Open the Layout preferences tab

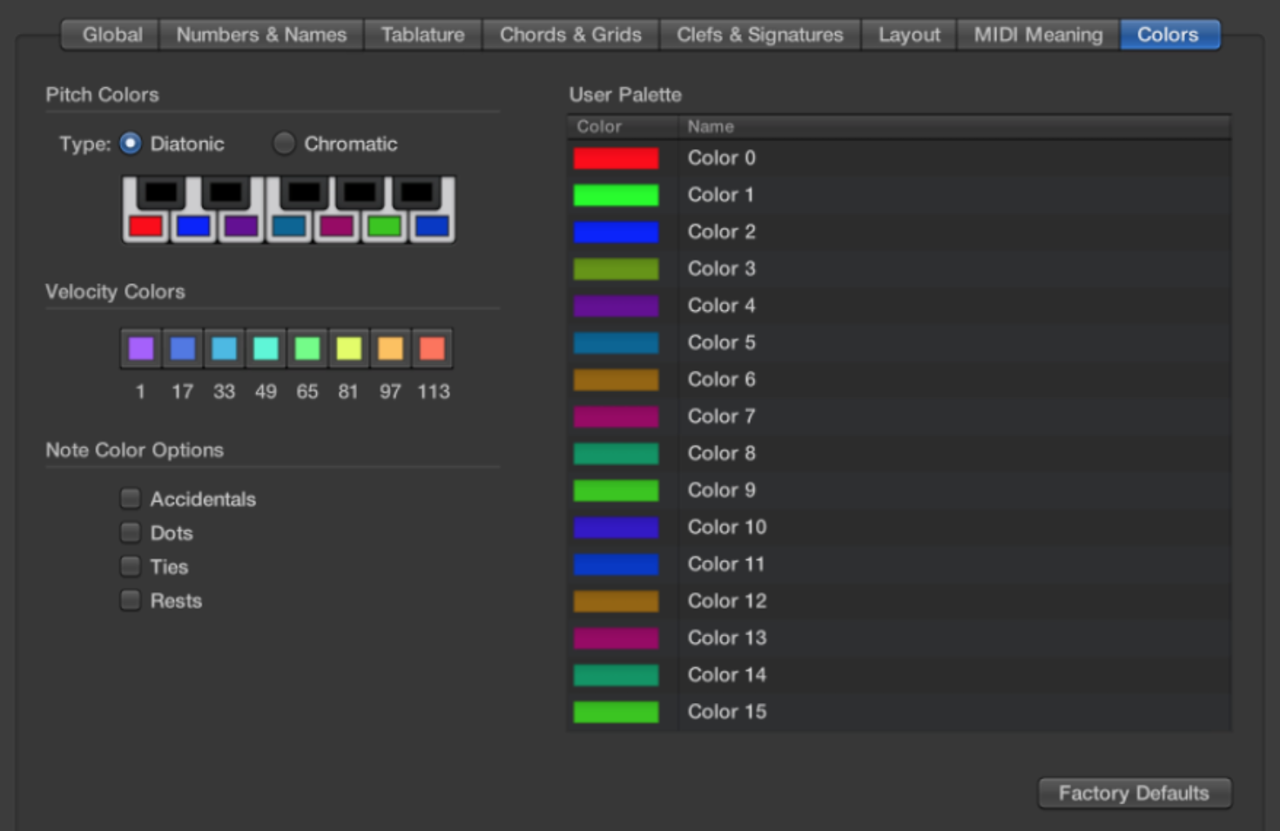tap(907, 34)
